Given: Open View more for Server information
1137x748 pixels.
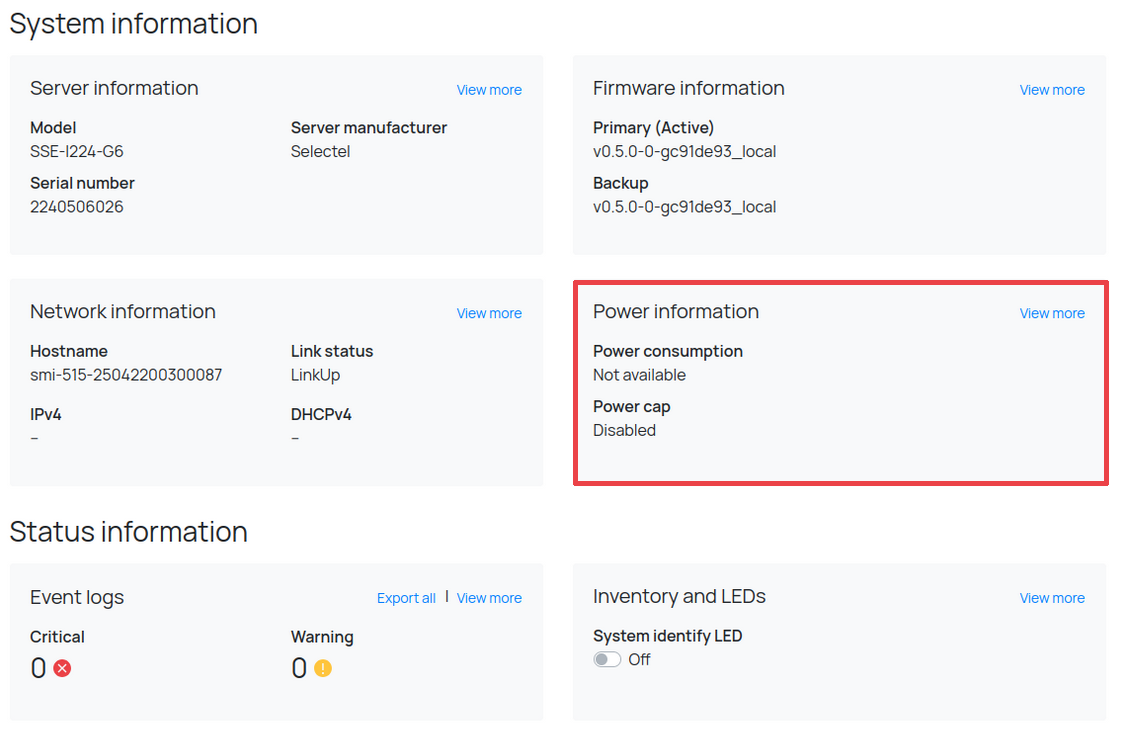Looking at the screenshot, I should pos(489,90).
